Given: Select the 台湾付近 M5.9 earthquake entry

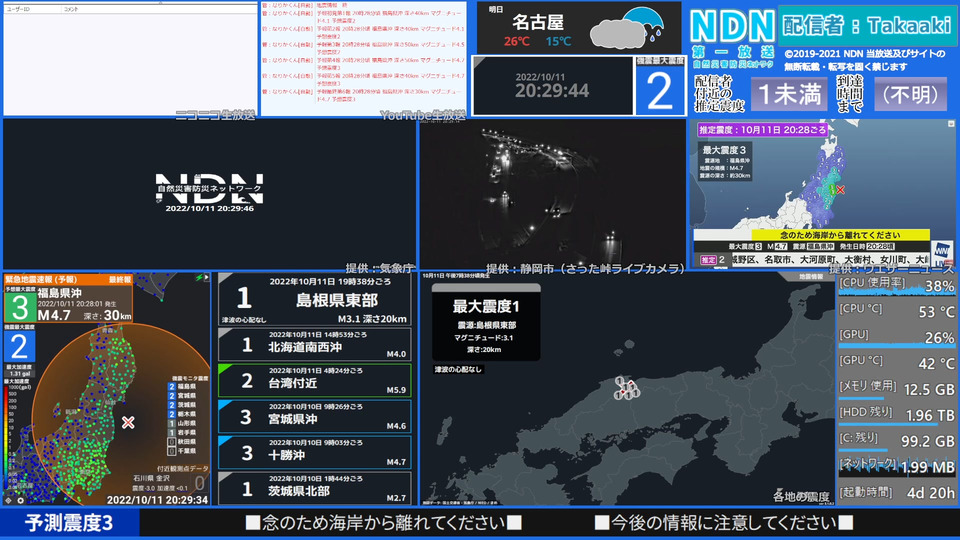Looking at the screenshot, I should coord(315,381).
